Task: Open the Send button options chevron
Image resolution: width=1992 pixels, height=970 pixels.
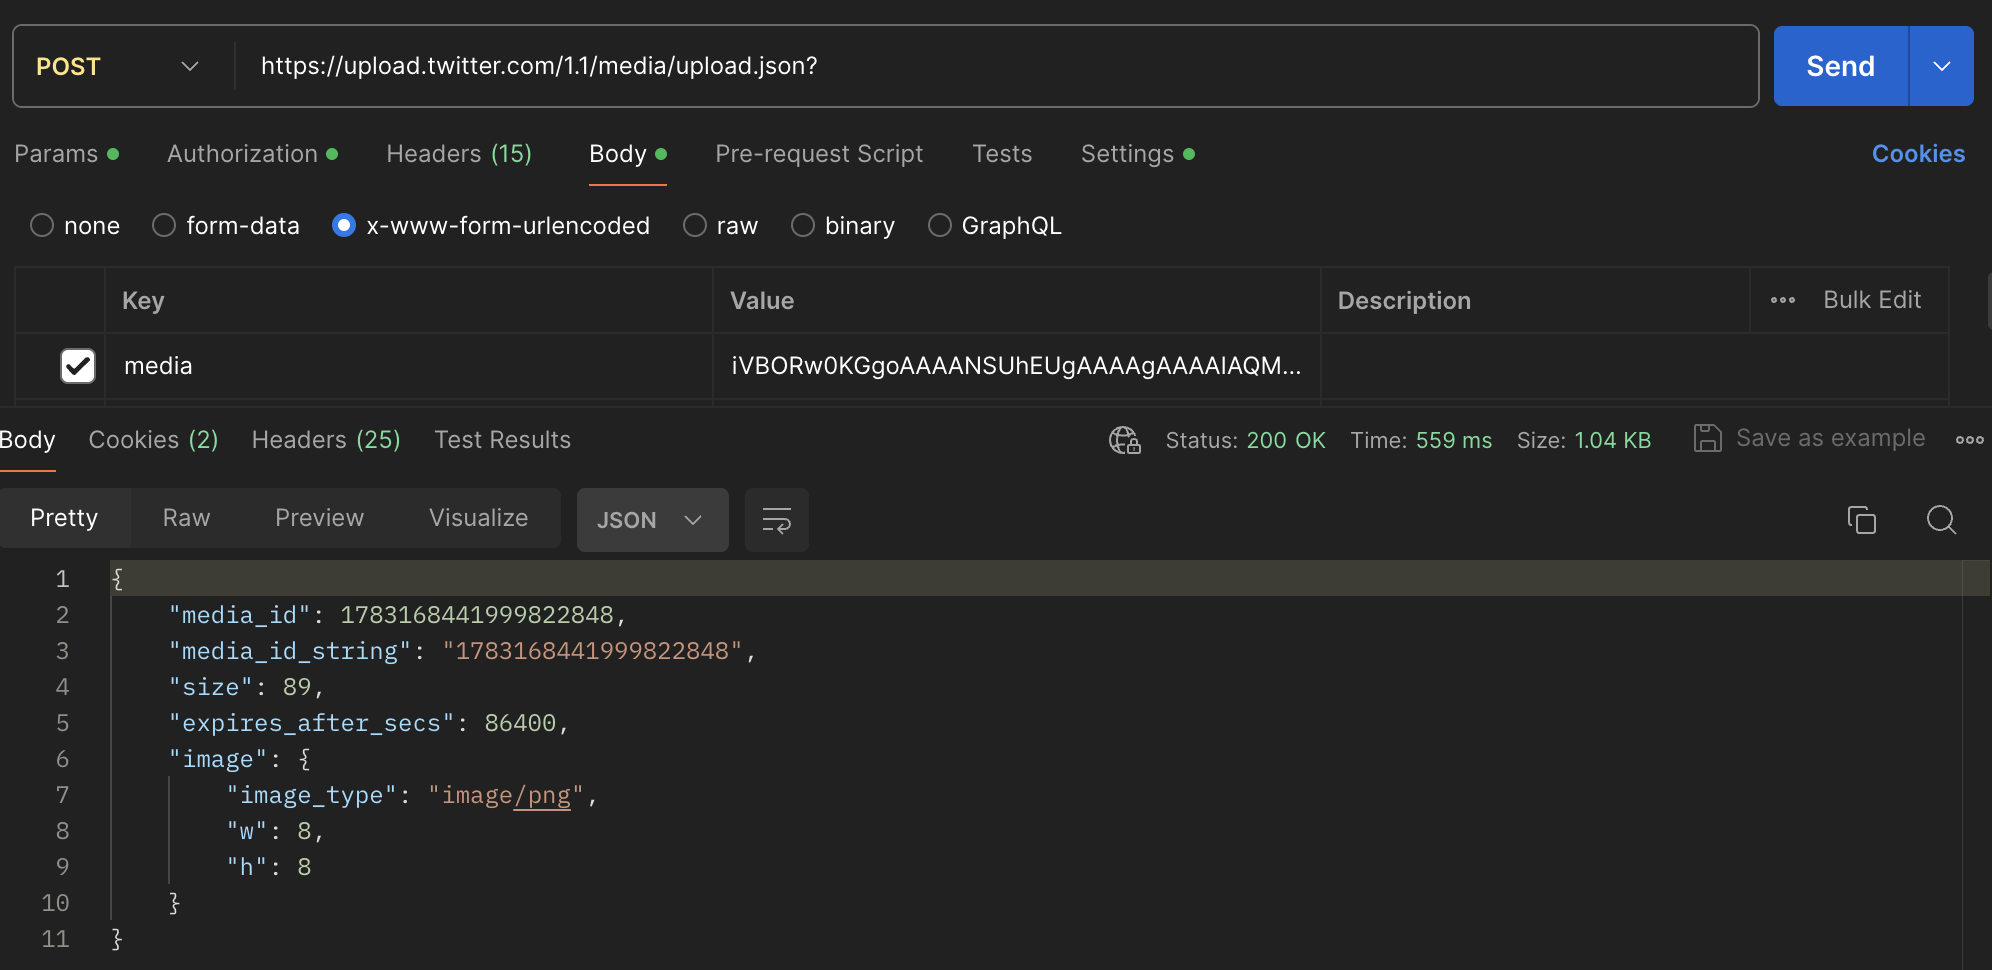Action: click(x=1941, y=66)
